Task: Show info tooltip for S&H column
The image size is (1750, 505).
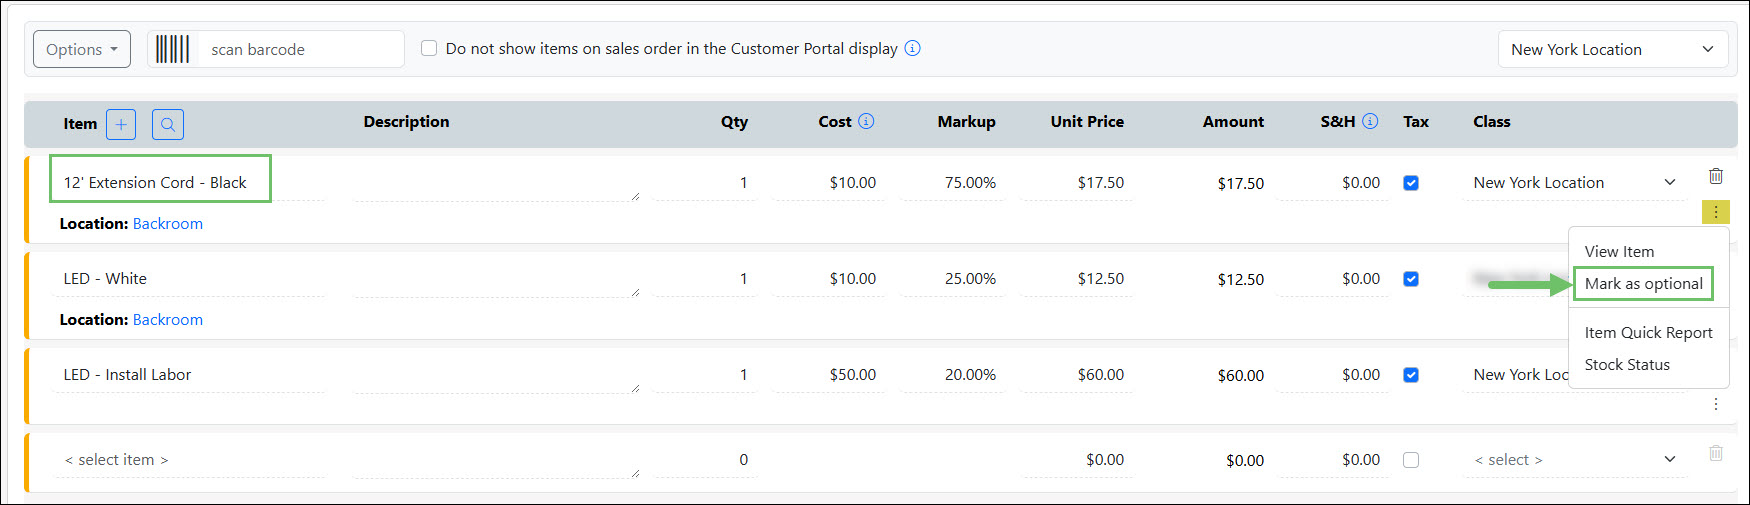Action: (x=1370, y=121)
